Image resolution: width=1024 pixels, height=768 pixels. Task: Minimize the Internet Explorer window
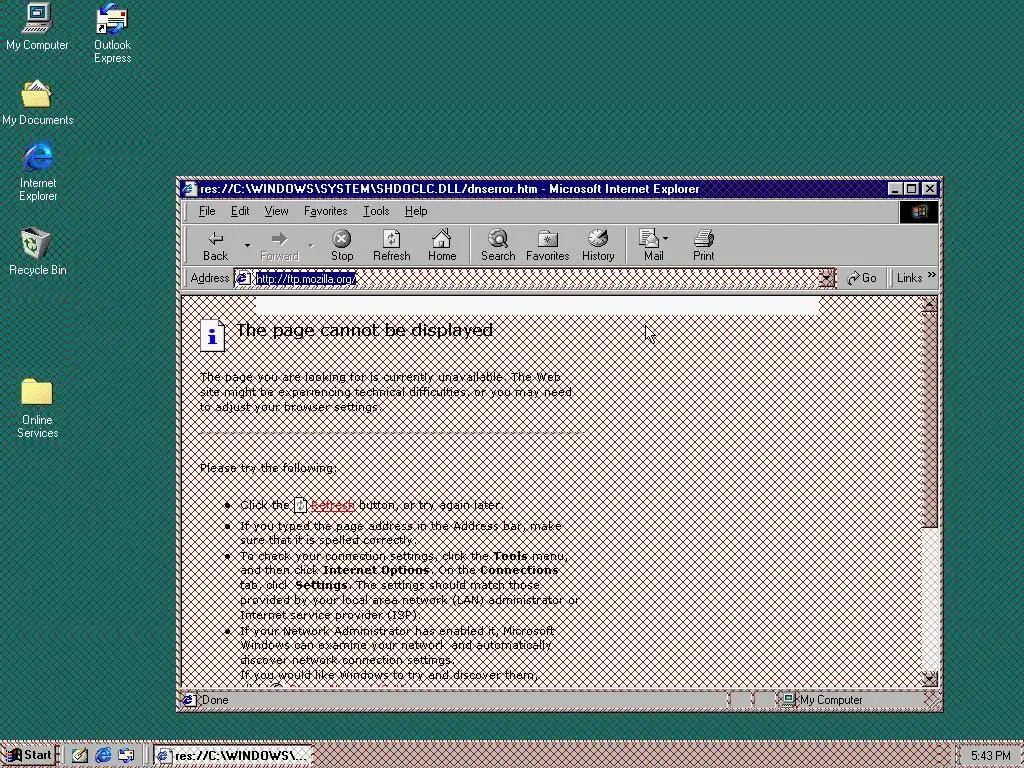coord(896,189)
